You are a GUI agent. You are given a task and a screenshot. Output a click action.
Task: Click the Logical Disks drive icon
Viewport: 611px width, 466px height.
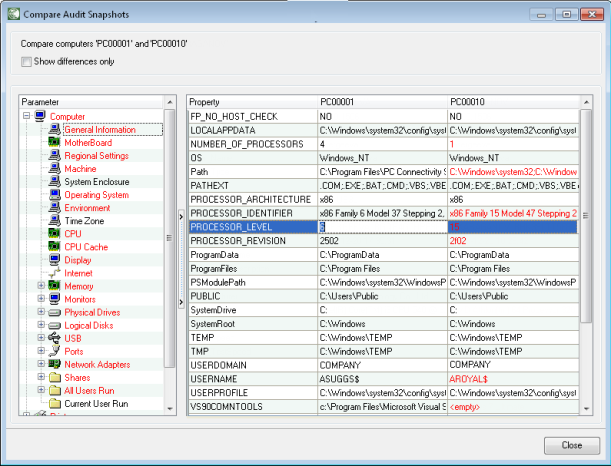click(x=55, y=325)
